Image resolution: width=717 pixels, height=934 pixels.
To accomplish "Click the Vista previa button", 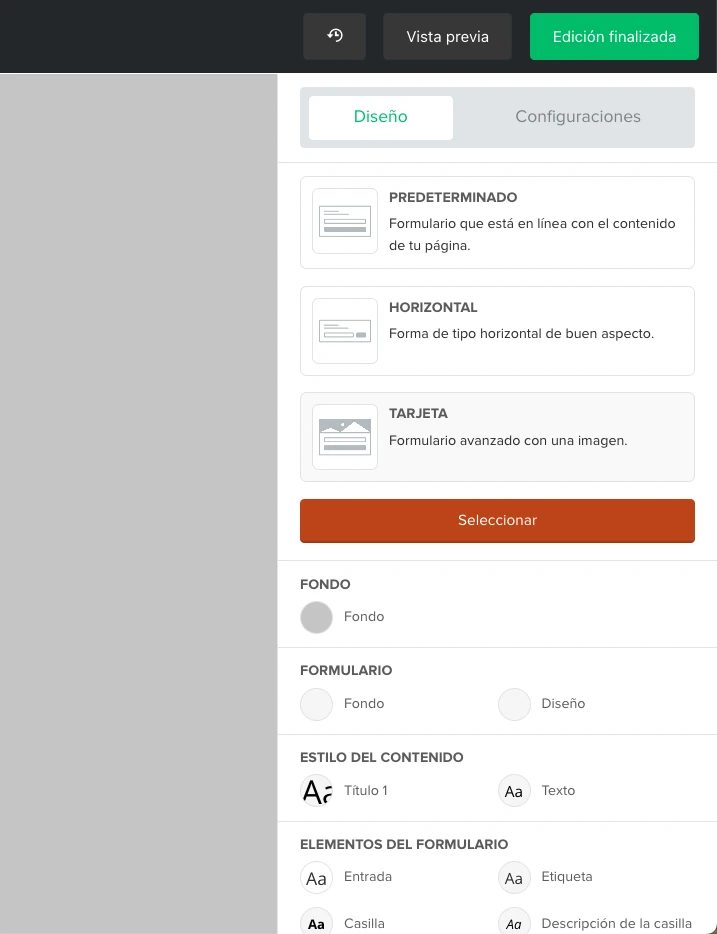I will (447, 37).
